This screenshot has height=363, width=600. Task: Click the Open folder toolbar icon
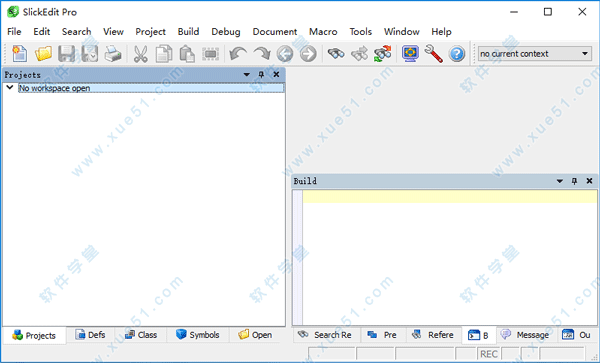tap(43, 54)
